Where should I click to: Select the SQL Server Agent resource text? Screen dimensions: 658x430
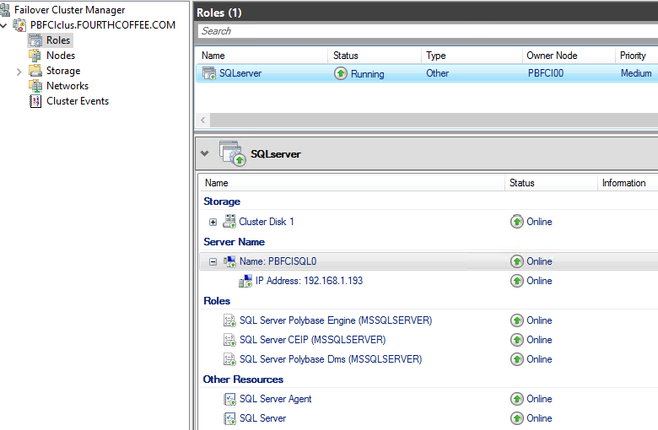275,399
